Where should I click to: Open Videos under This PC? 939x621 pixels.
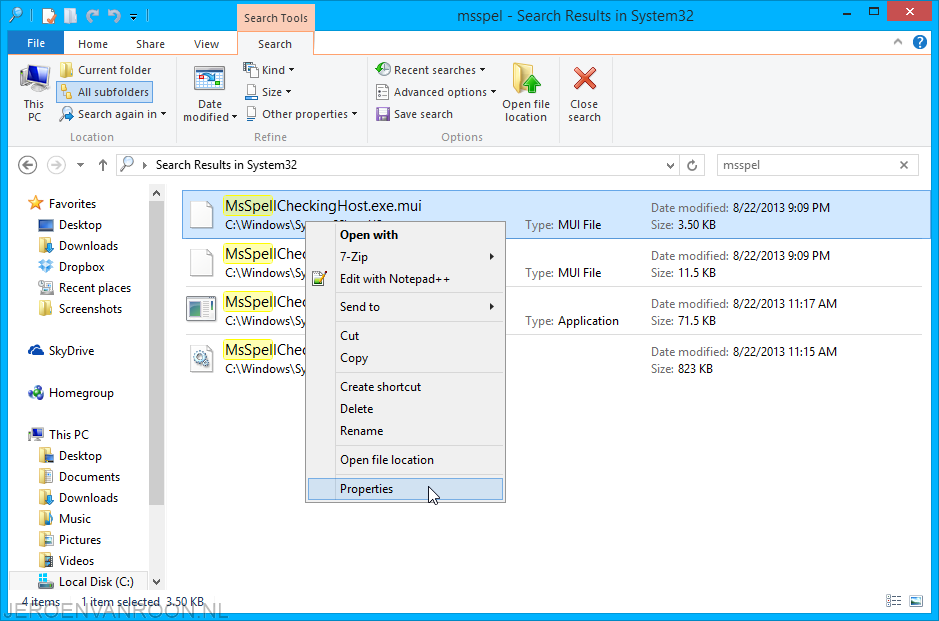click(x=66, y=561)
